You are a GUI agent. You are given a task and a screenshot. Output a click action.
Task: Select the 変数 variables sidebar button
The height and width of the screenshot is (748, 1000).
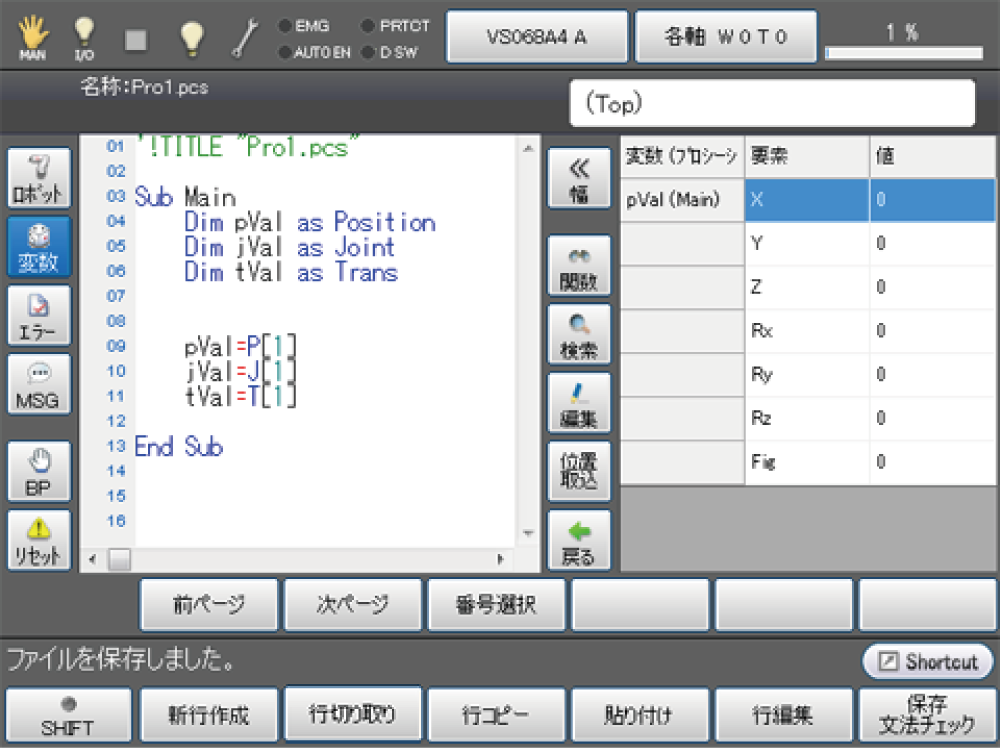point(39,246)
